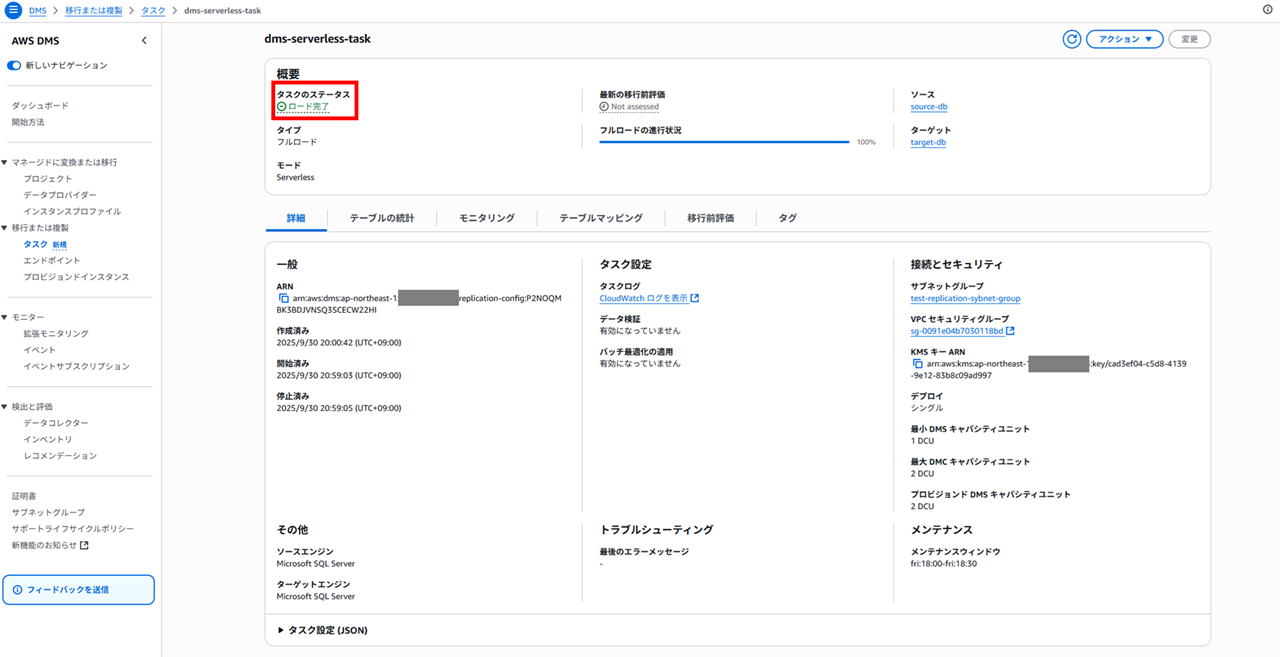The width and height of the screenshot is (1280, 657).
Task: Open プロビジョンドインスタンス in the sidebar
Action: click(x=76, y=277)
